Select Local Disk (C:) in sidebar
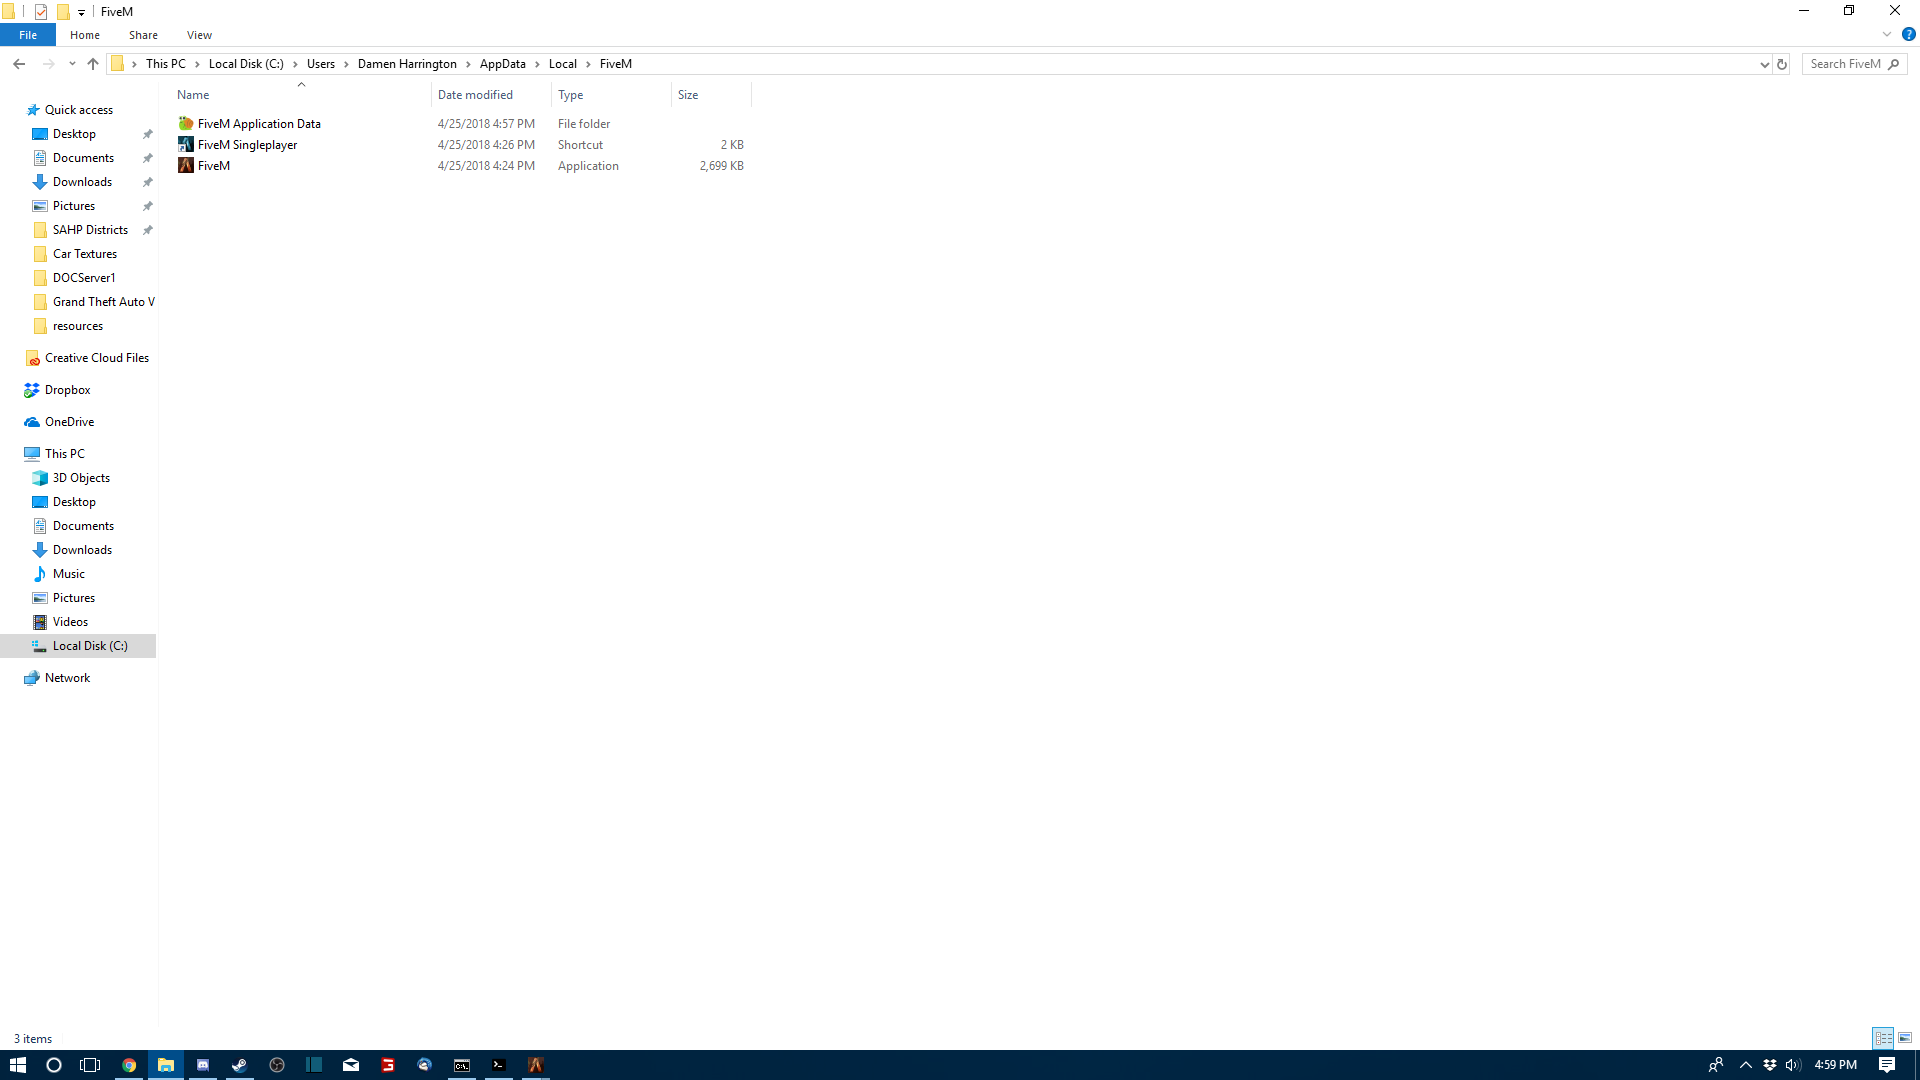1920x1080 pixels. click(x=78, y=646)
